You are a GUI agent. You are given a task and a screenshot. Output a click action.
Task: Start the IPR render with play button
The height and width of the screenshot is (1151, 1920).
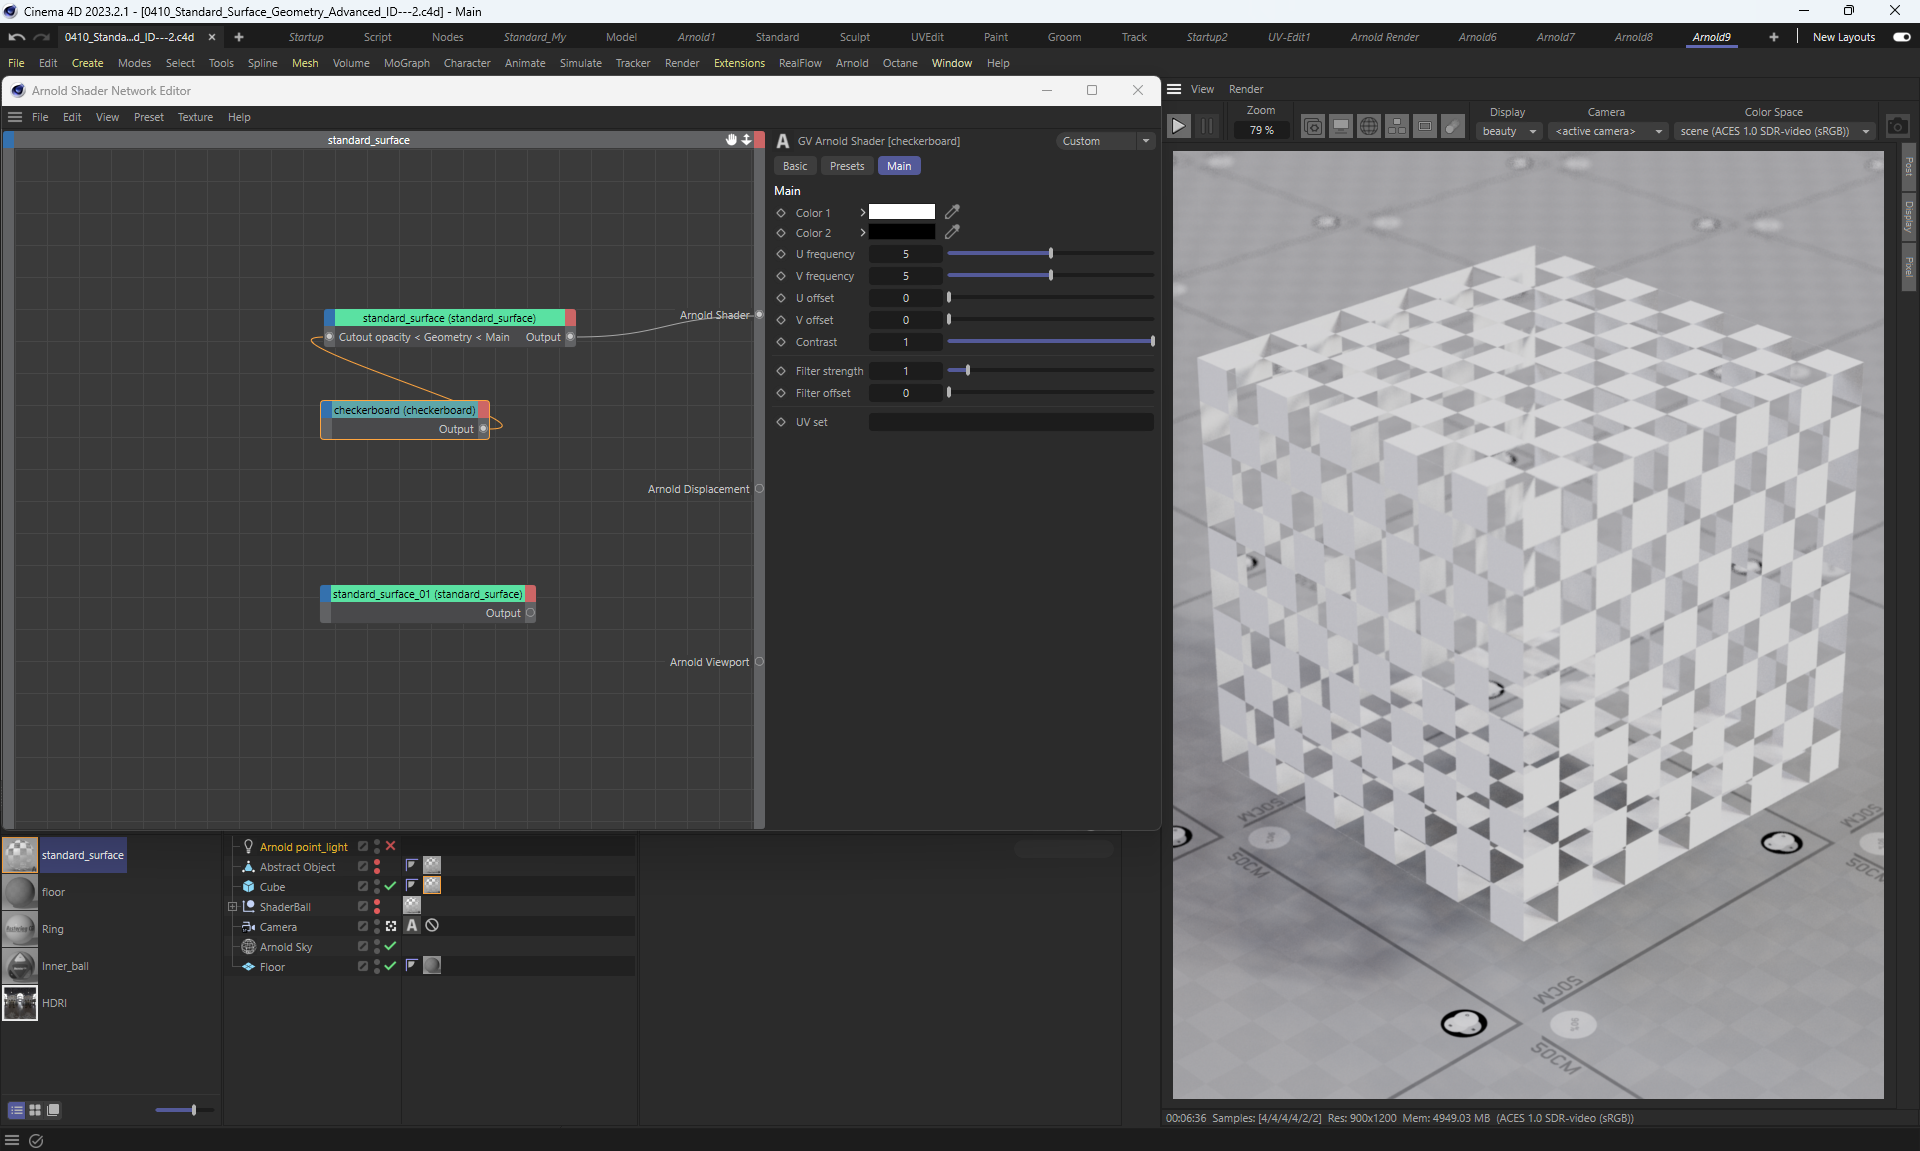pyautogui.click(x=1178, y=126)
